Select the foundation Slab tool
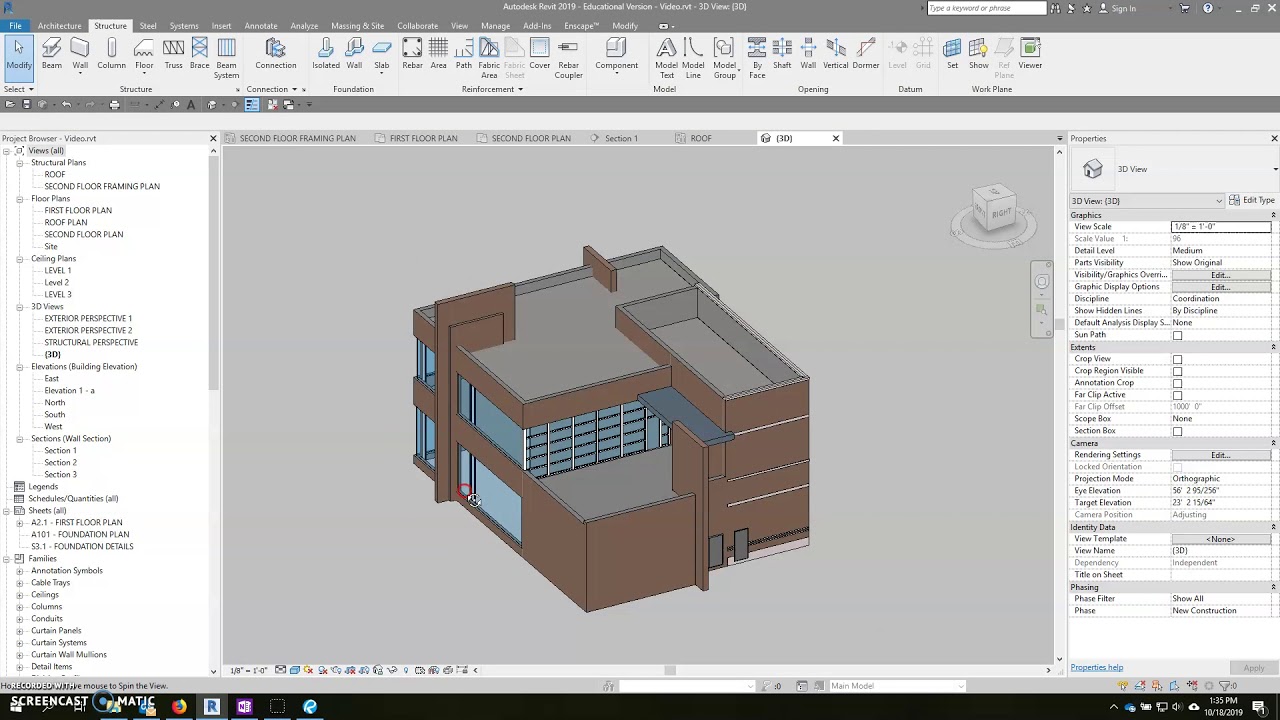Screen dimensions: 1280x720 (381, 54)
